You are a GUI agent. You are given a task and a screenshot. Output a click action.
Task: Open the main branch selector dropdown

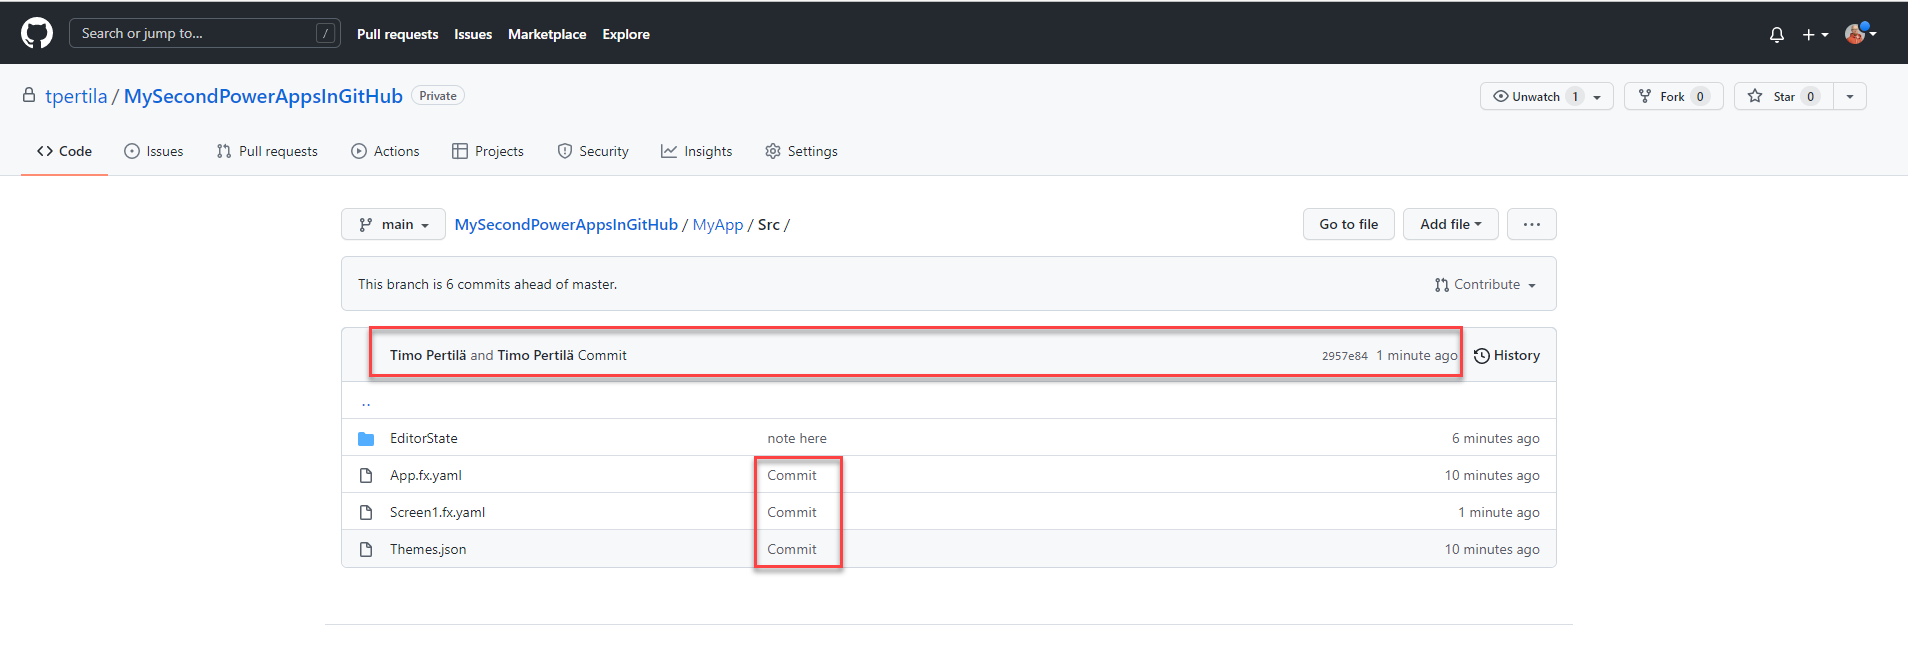coord(393,225)
